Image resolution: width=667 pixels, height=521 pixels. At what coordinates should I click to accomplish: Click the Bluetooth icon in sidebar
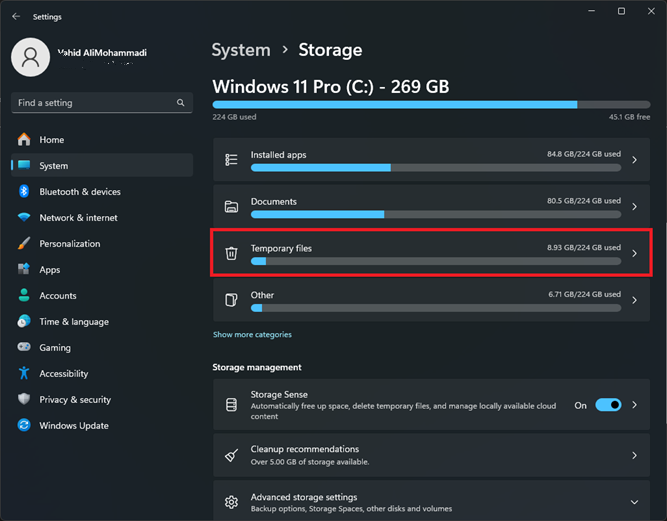point(24,191)
